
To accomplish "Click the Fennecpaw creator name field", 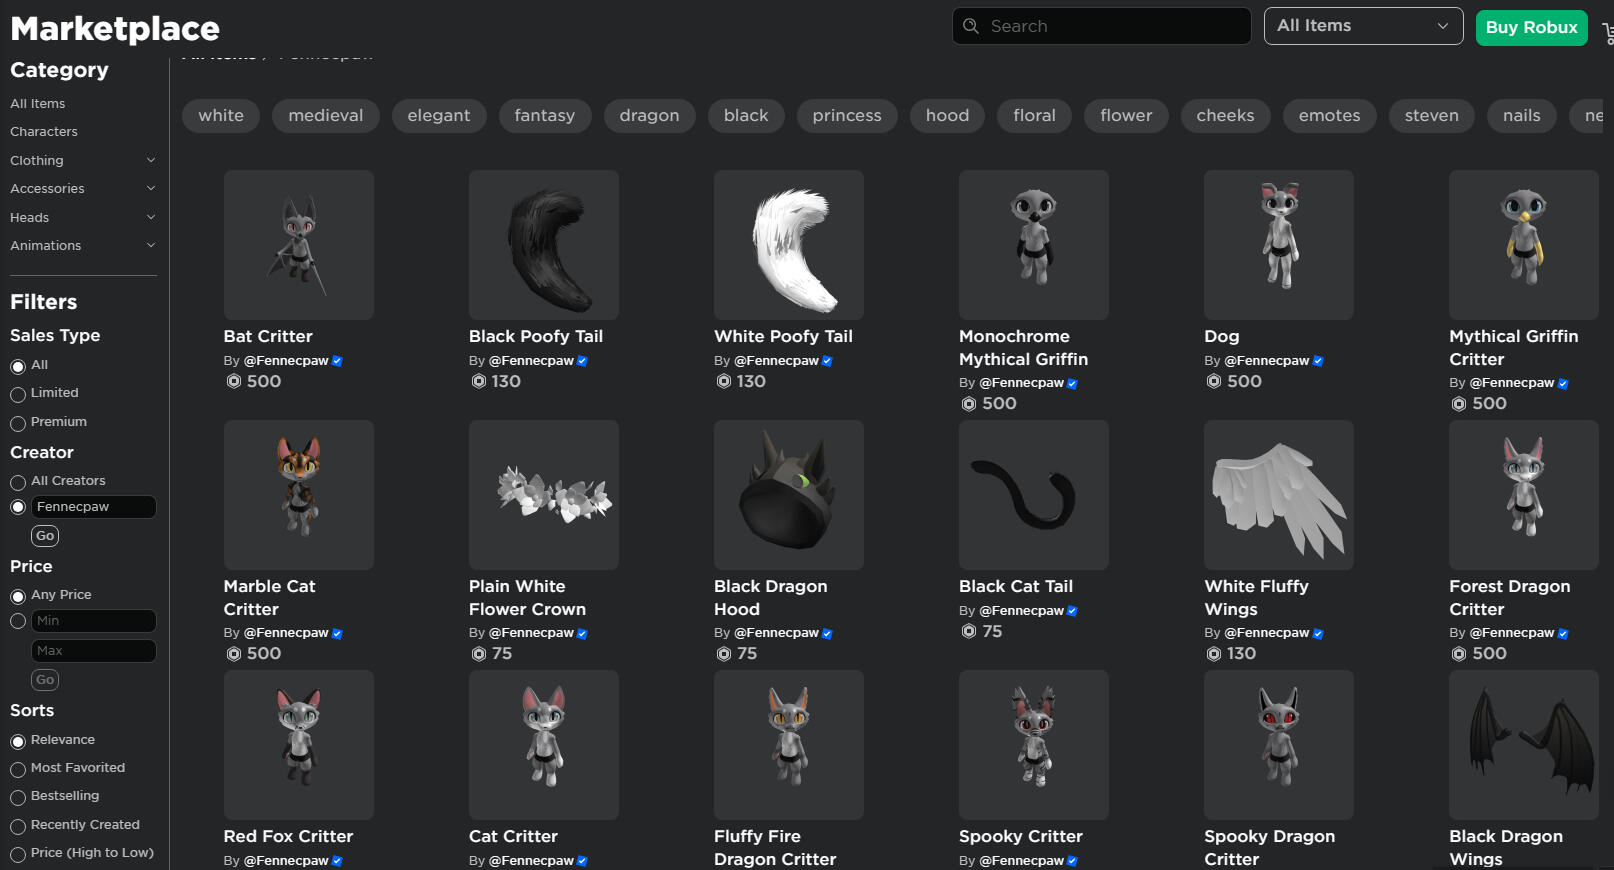I will tap(94, 507).
